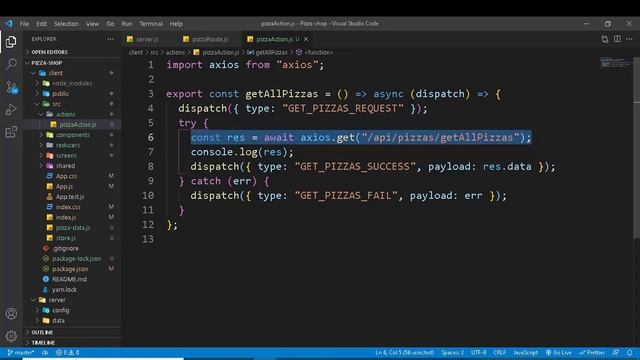This screenshot has width=640, height=360.
Task: Open App.css in the file tree
Action: pos(66,176)
